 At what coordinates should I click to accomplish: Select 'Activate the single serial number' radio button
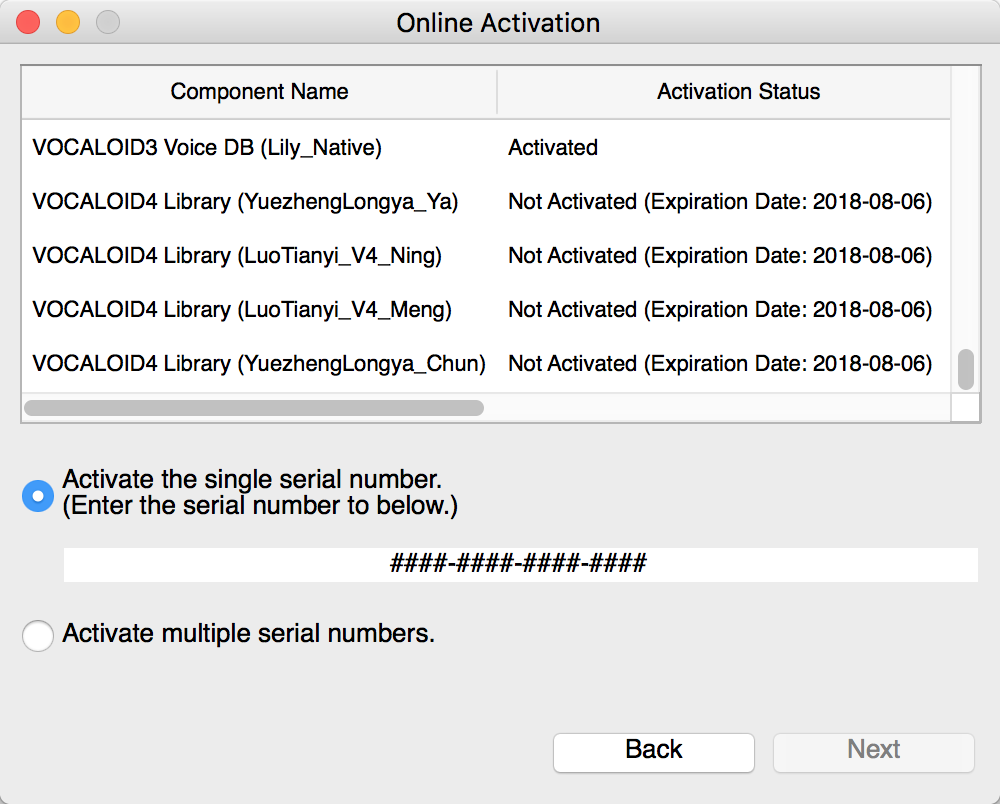coord(38,495)
